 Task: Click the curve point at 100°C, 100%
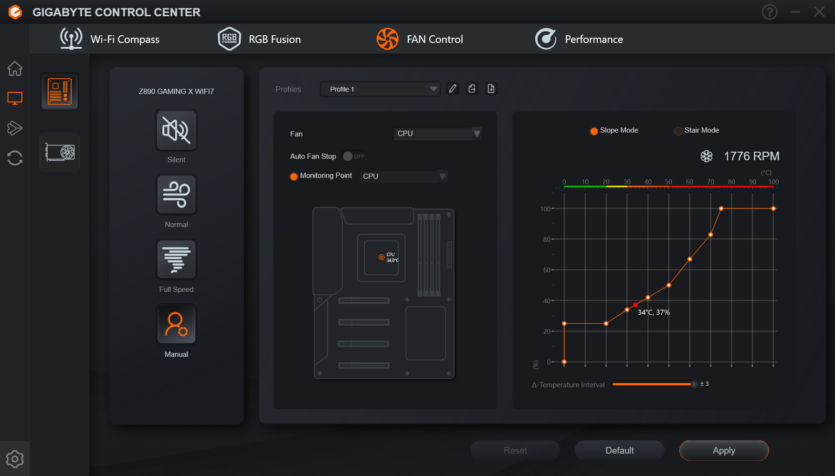tap(773, 209)
